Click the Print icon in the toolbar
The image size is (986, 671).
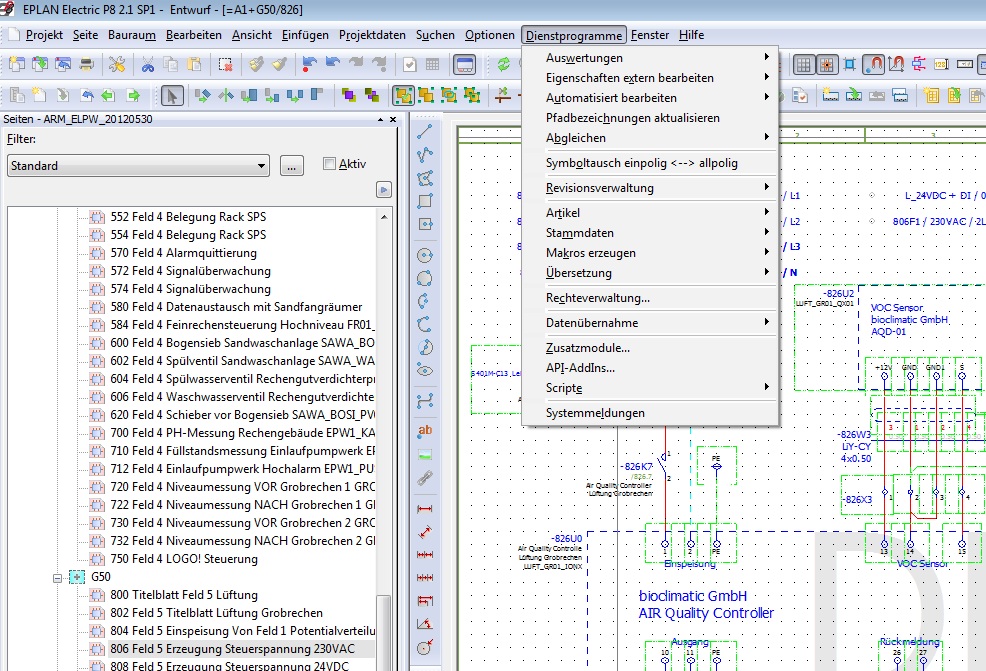[86, 64]
